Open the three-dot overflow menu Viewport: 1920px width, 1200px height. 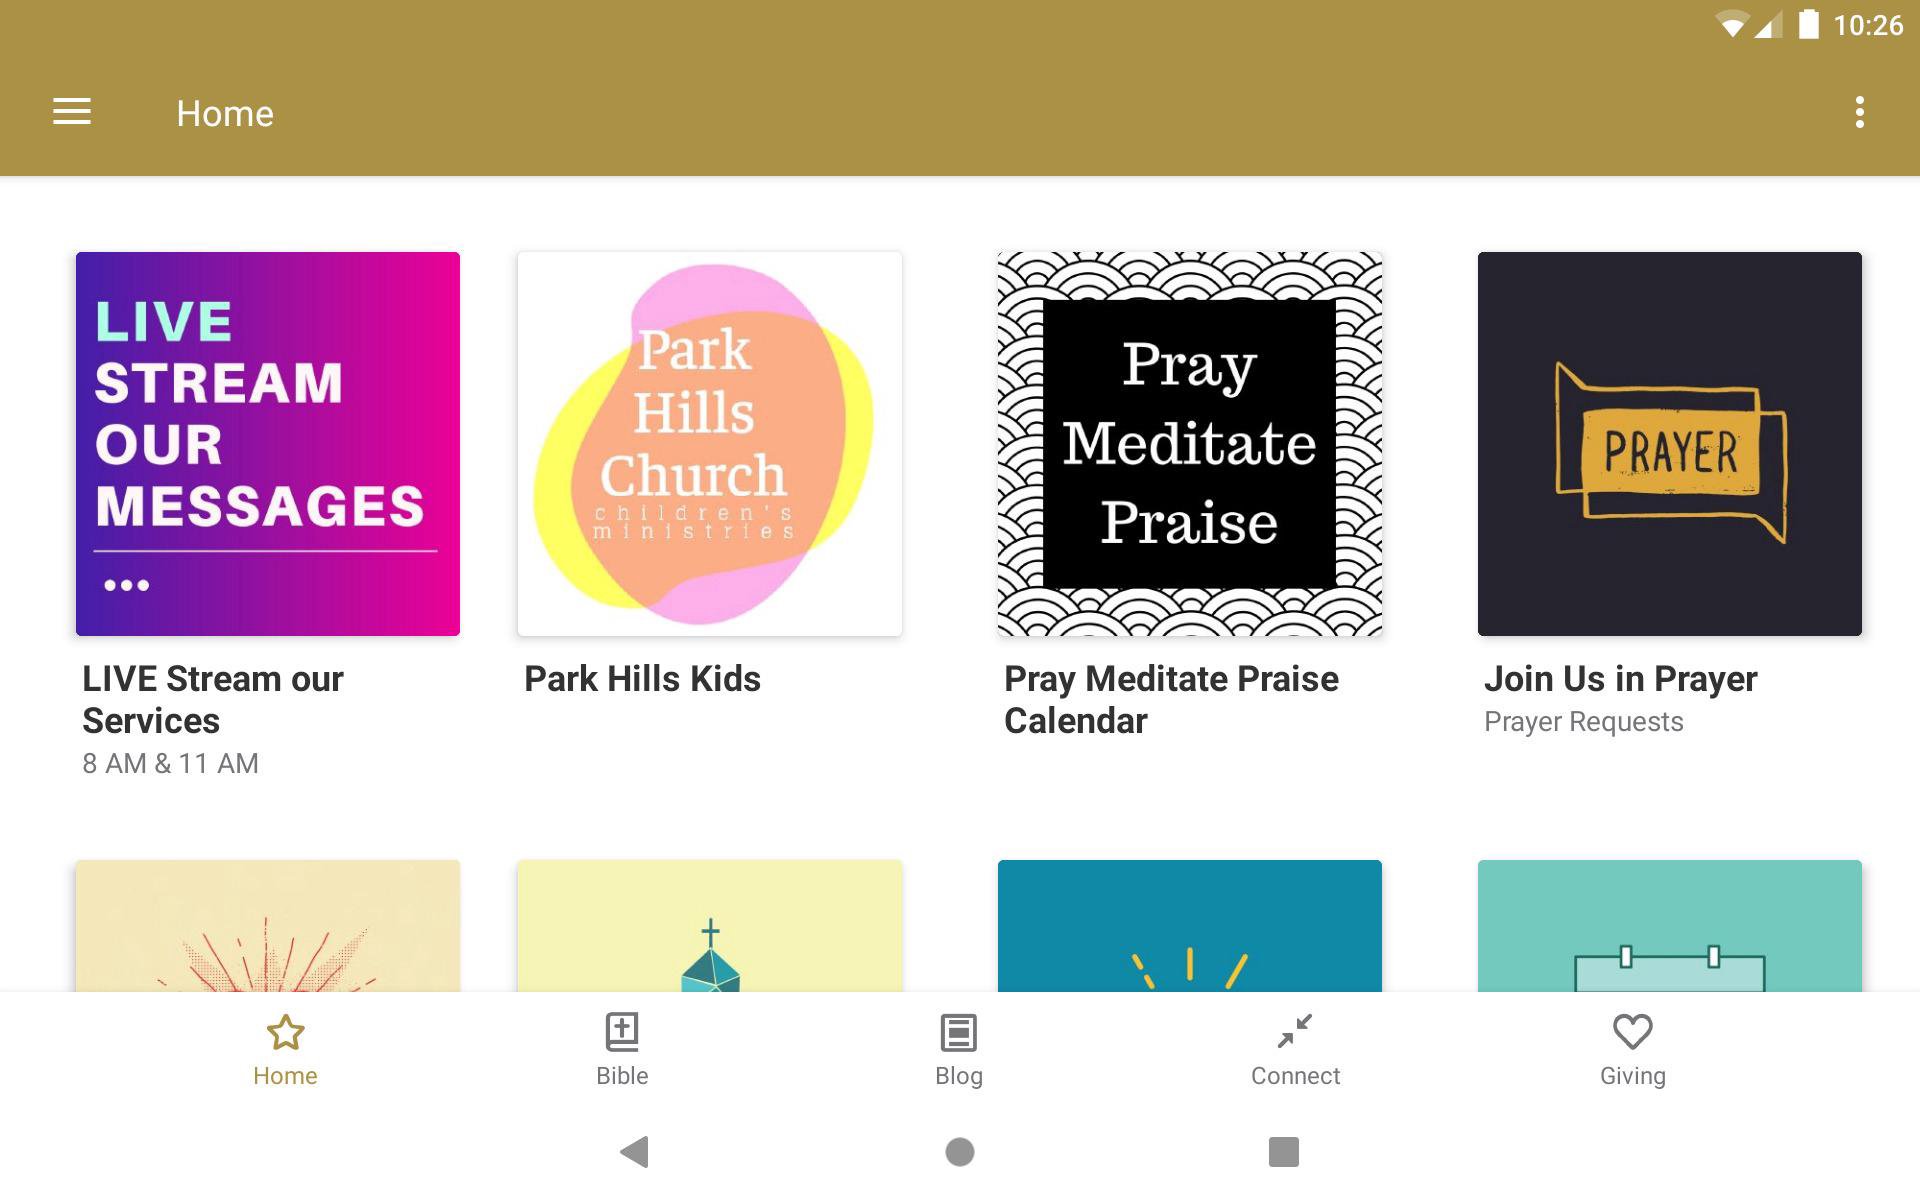click(x=1859, y=112)
